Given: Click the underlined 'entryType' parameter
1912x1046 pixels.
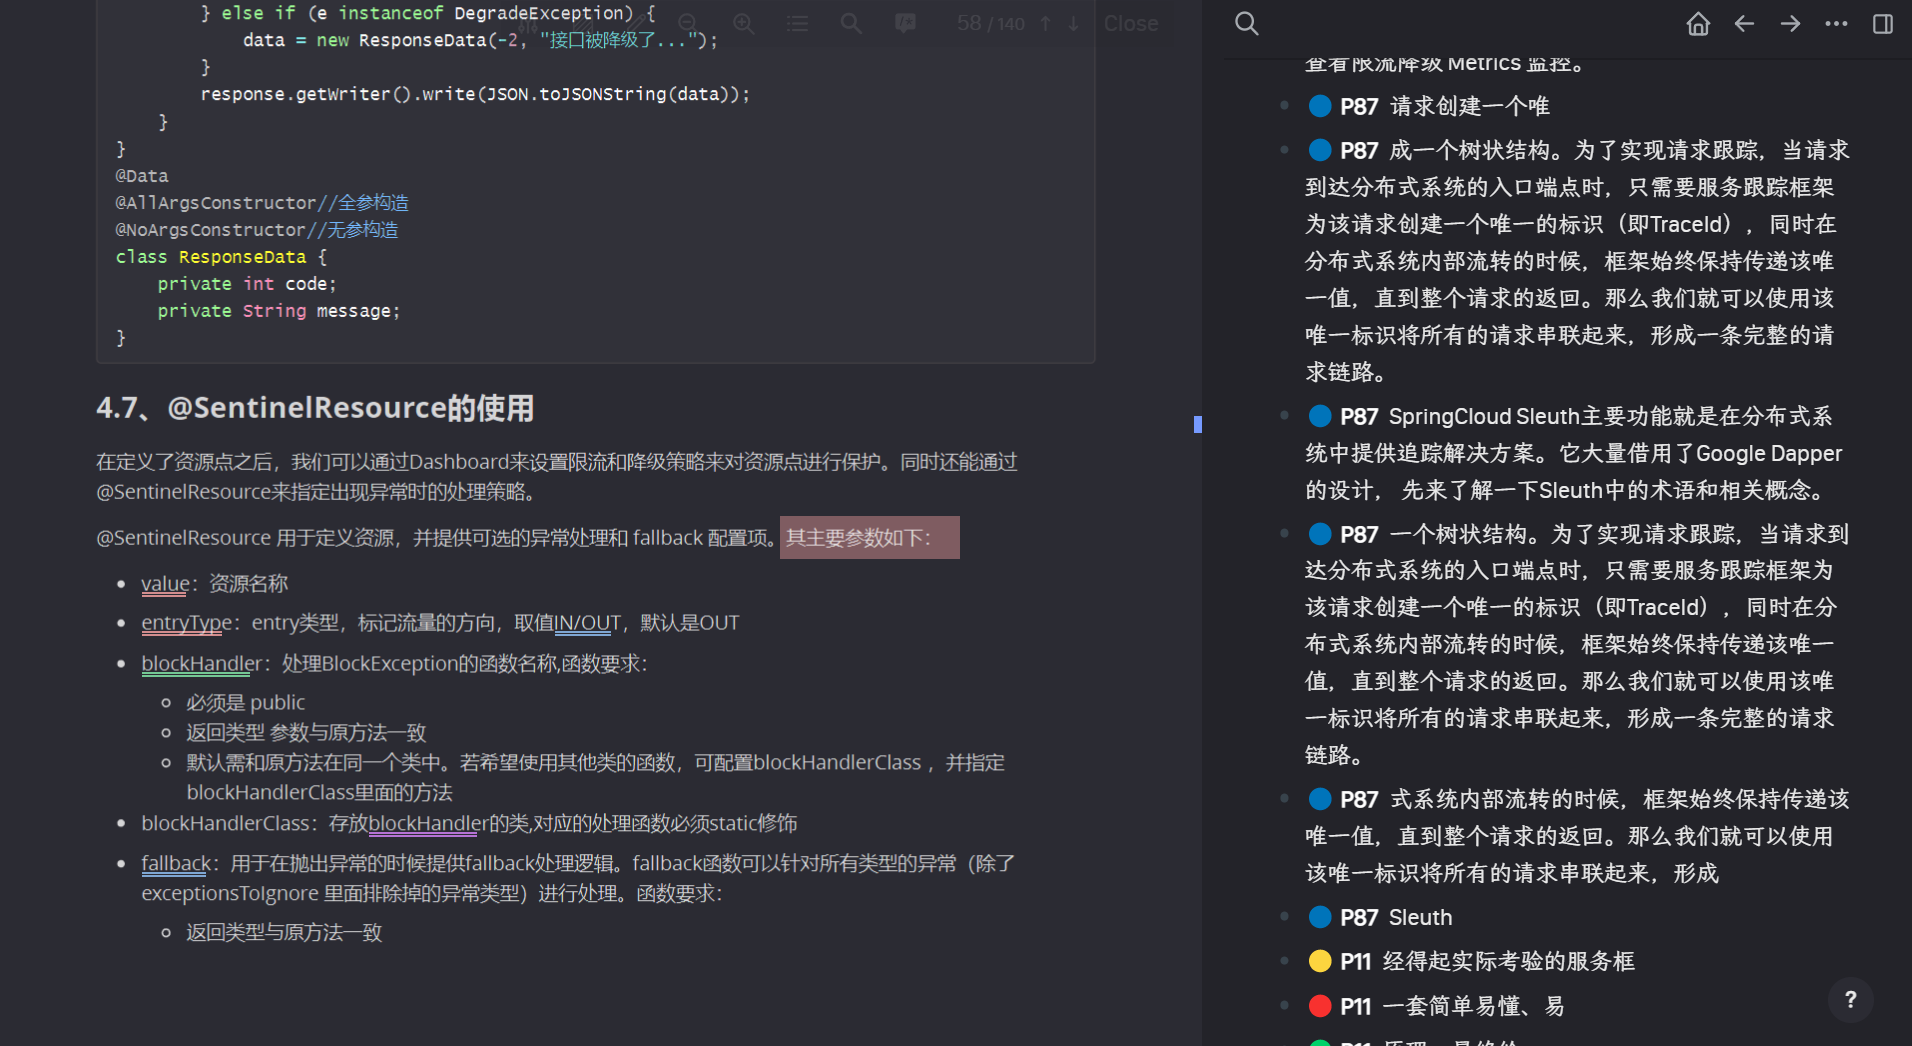Looking at the screenshot, I should click(x=187, y=623).
